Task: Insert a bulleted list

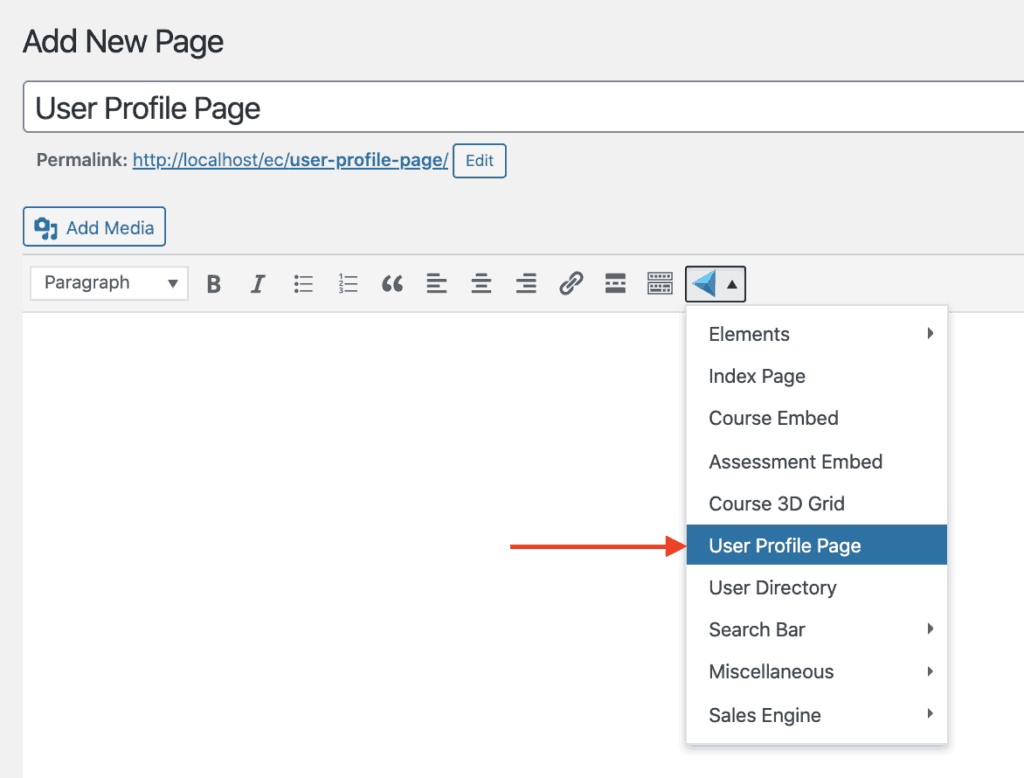Action: coord(303,284)
